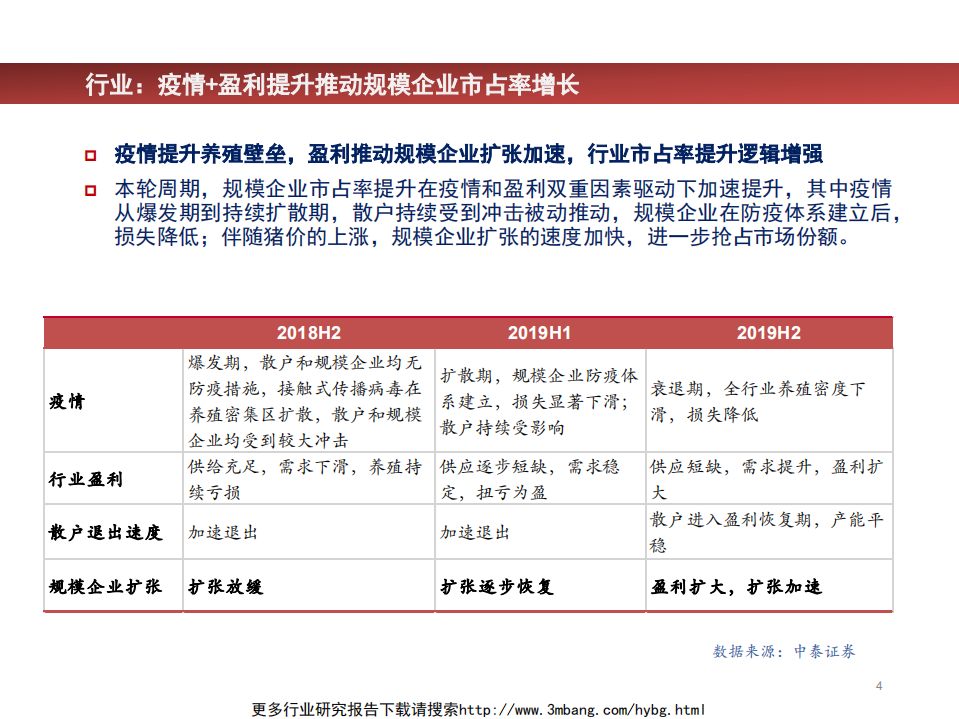The height and width of the screenshot is (719, 959).
Task: Select the 盈利扩大，扩张加速 cell
Action: click(x=740, y=587)
